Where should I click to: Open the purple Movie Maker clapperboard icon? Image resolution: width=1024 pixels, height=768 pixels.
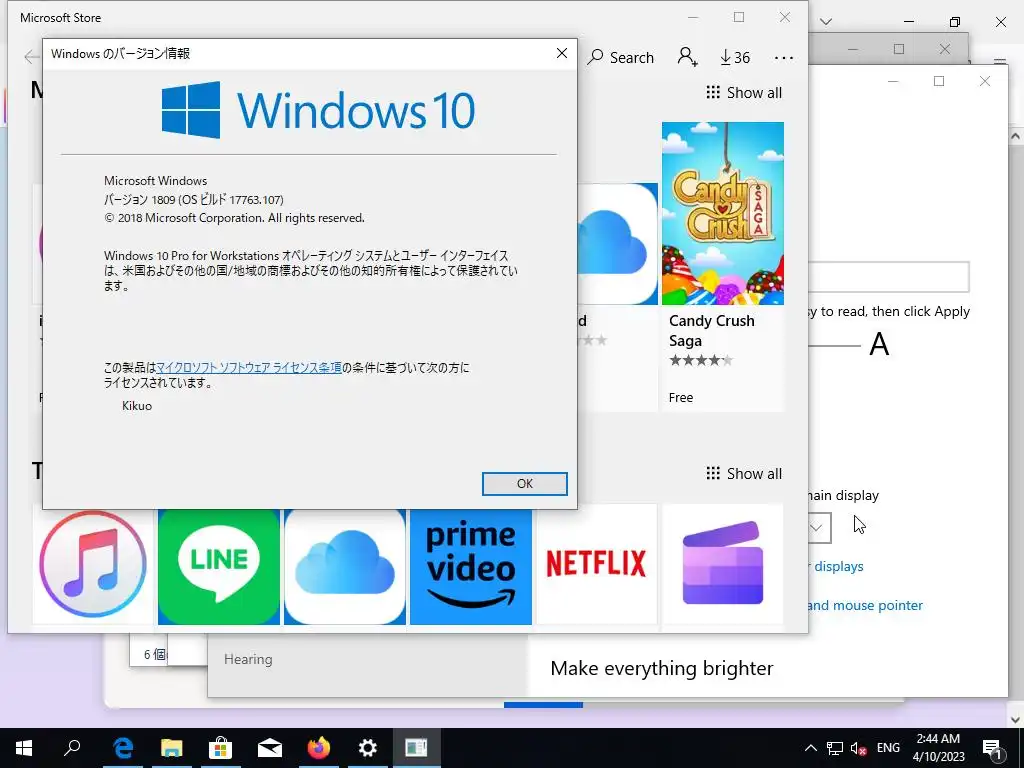click(722, 564)
